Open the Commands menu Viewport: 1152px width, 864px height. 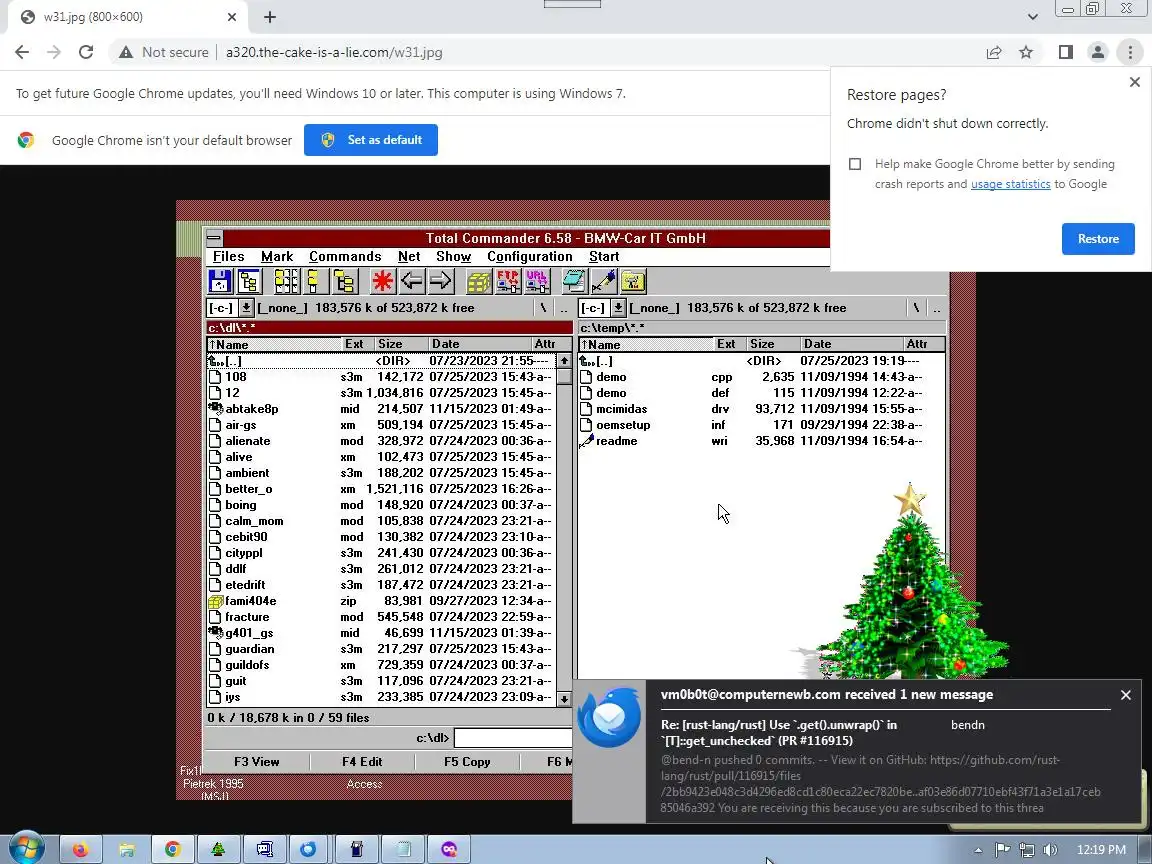point(345,256)
